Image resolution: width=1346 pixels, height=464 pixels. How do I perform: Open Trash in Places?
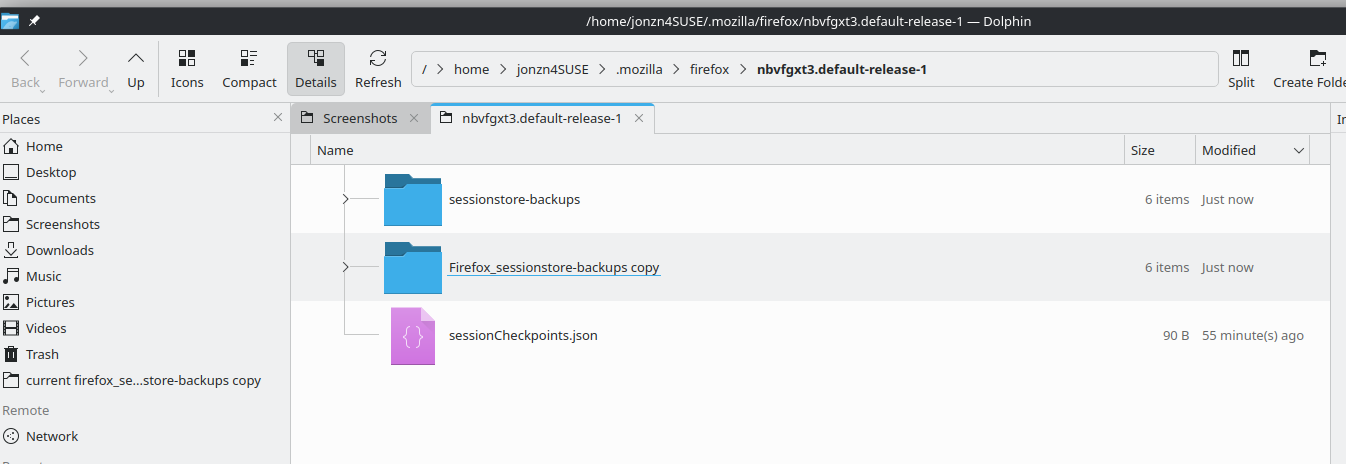145,354
